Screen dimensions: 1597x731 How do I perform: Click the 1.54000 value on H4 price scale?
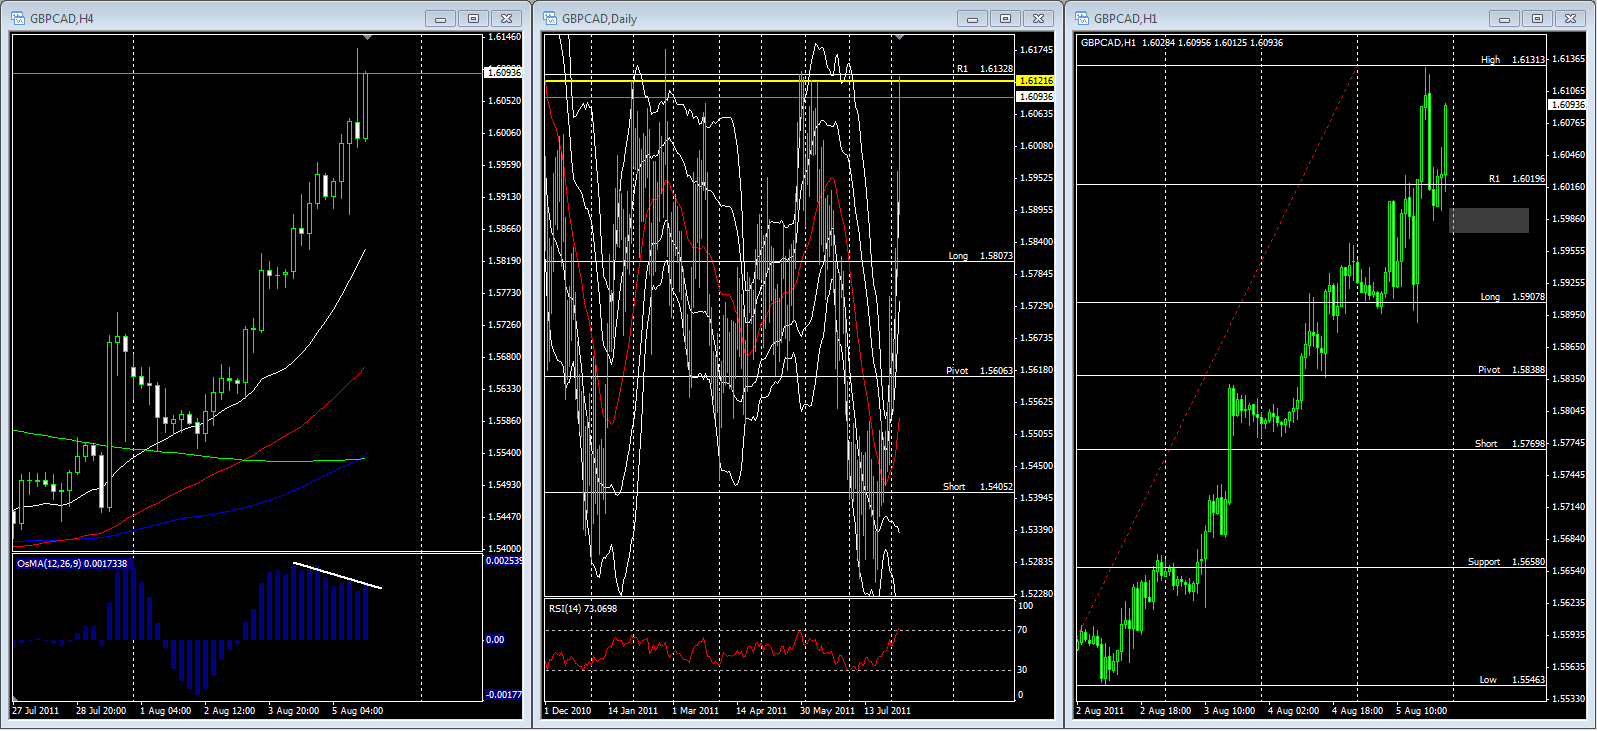coord(504,549)
